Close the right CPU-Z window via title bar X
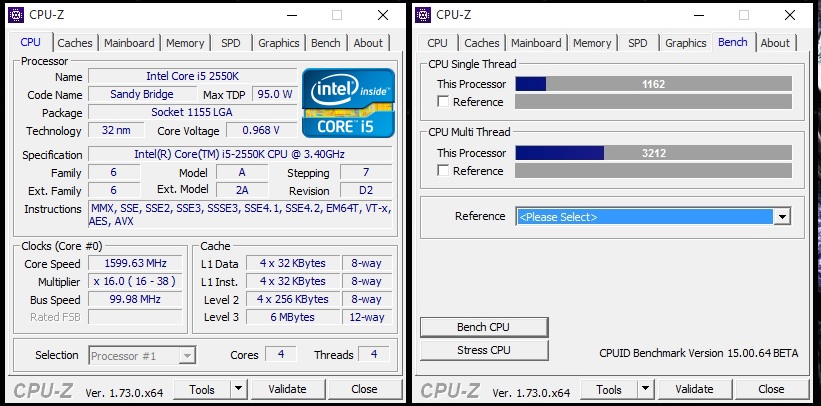Image resolution: width=821 pixels, height=406 pixels. tap(789, 14)
